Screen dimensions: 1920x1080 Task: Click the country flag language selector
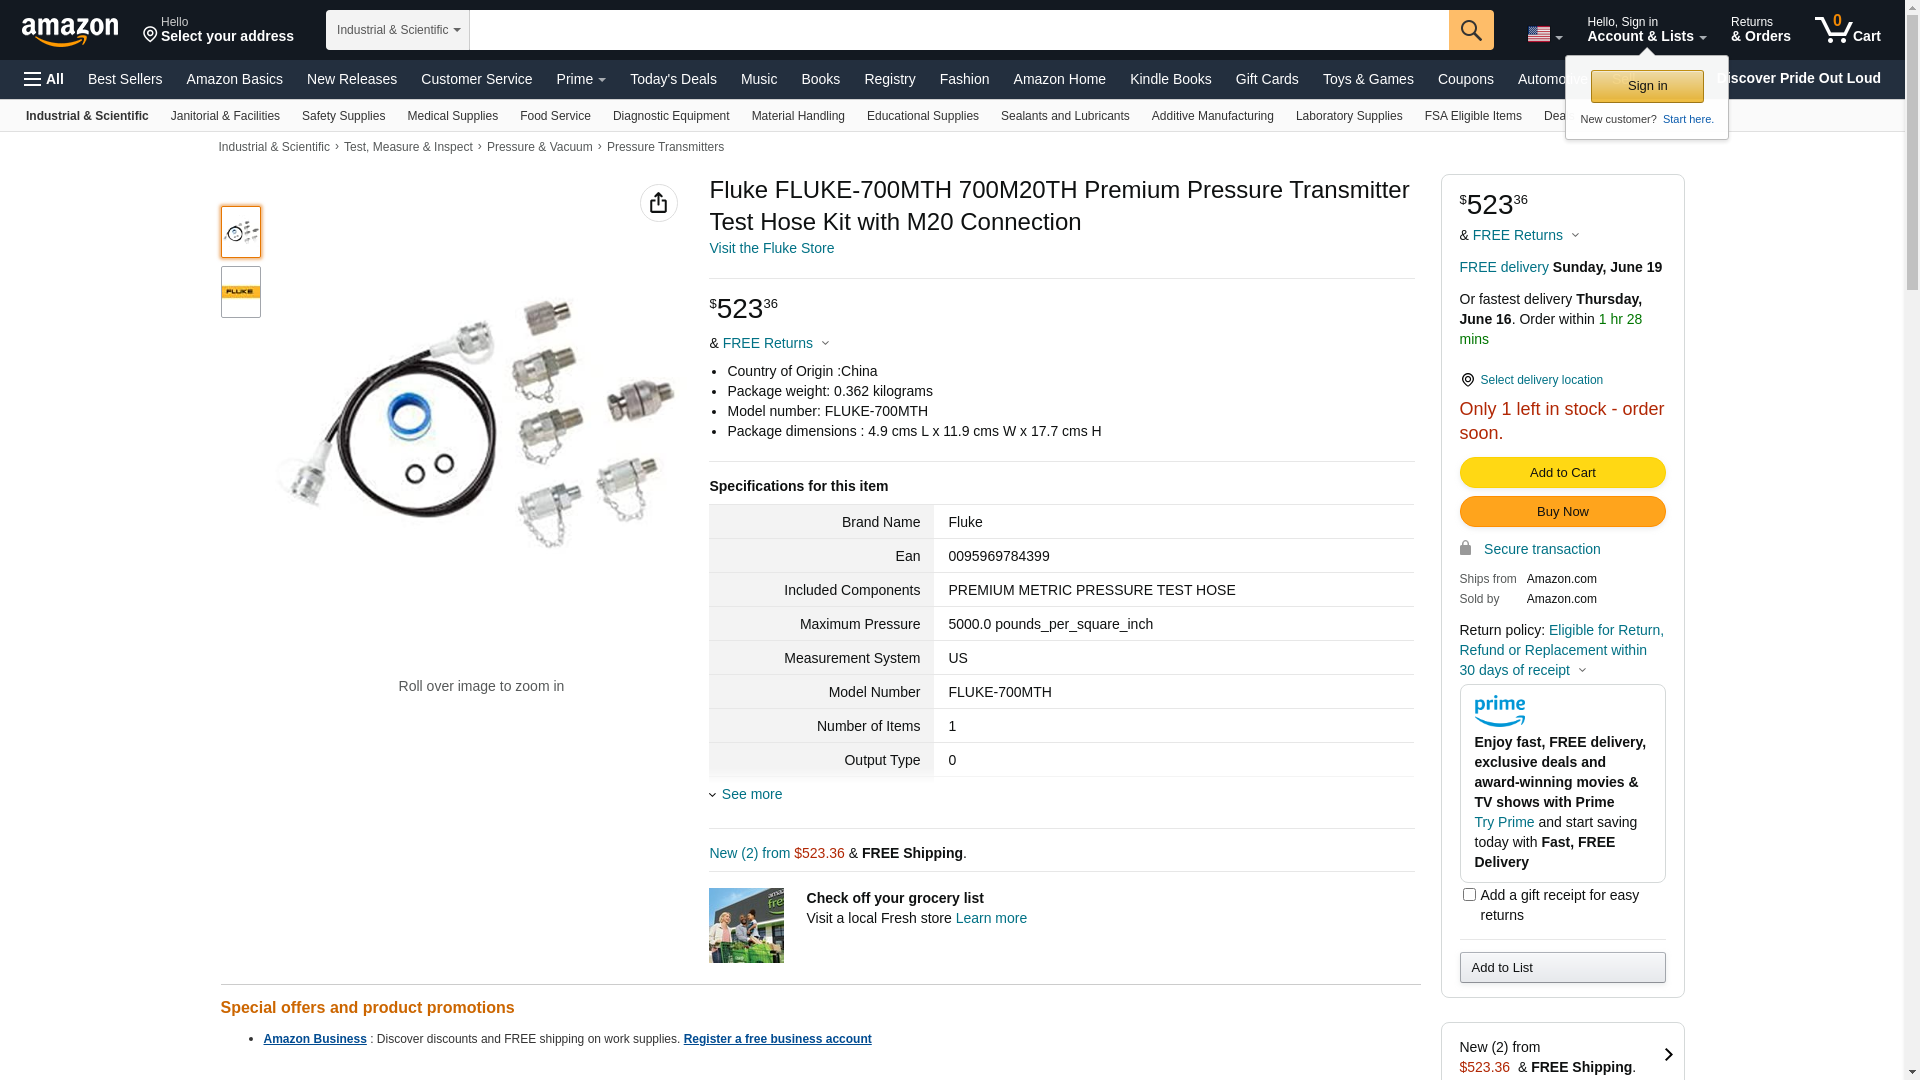[1544, 34]
